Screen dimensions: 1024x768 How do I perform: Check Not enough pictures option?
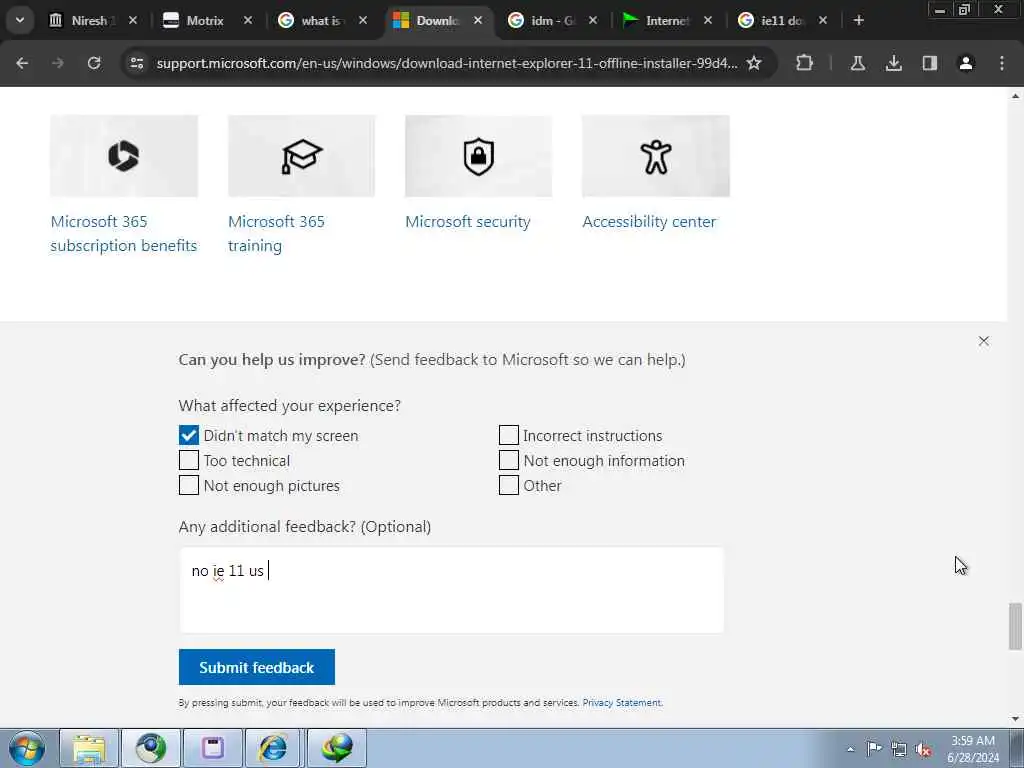click(189, 485)
